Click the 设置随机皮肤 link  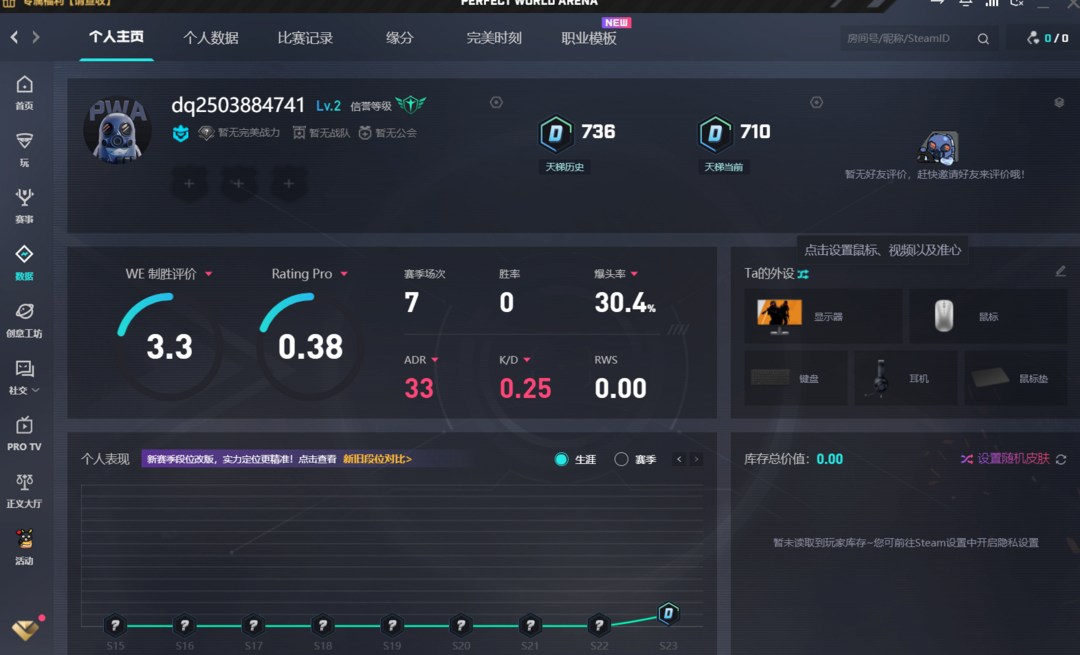[1013, 459]
